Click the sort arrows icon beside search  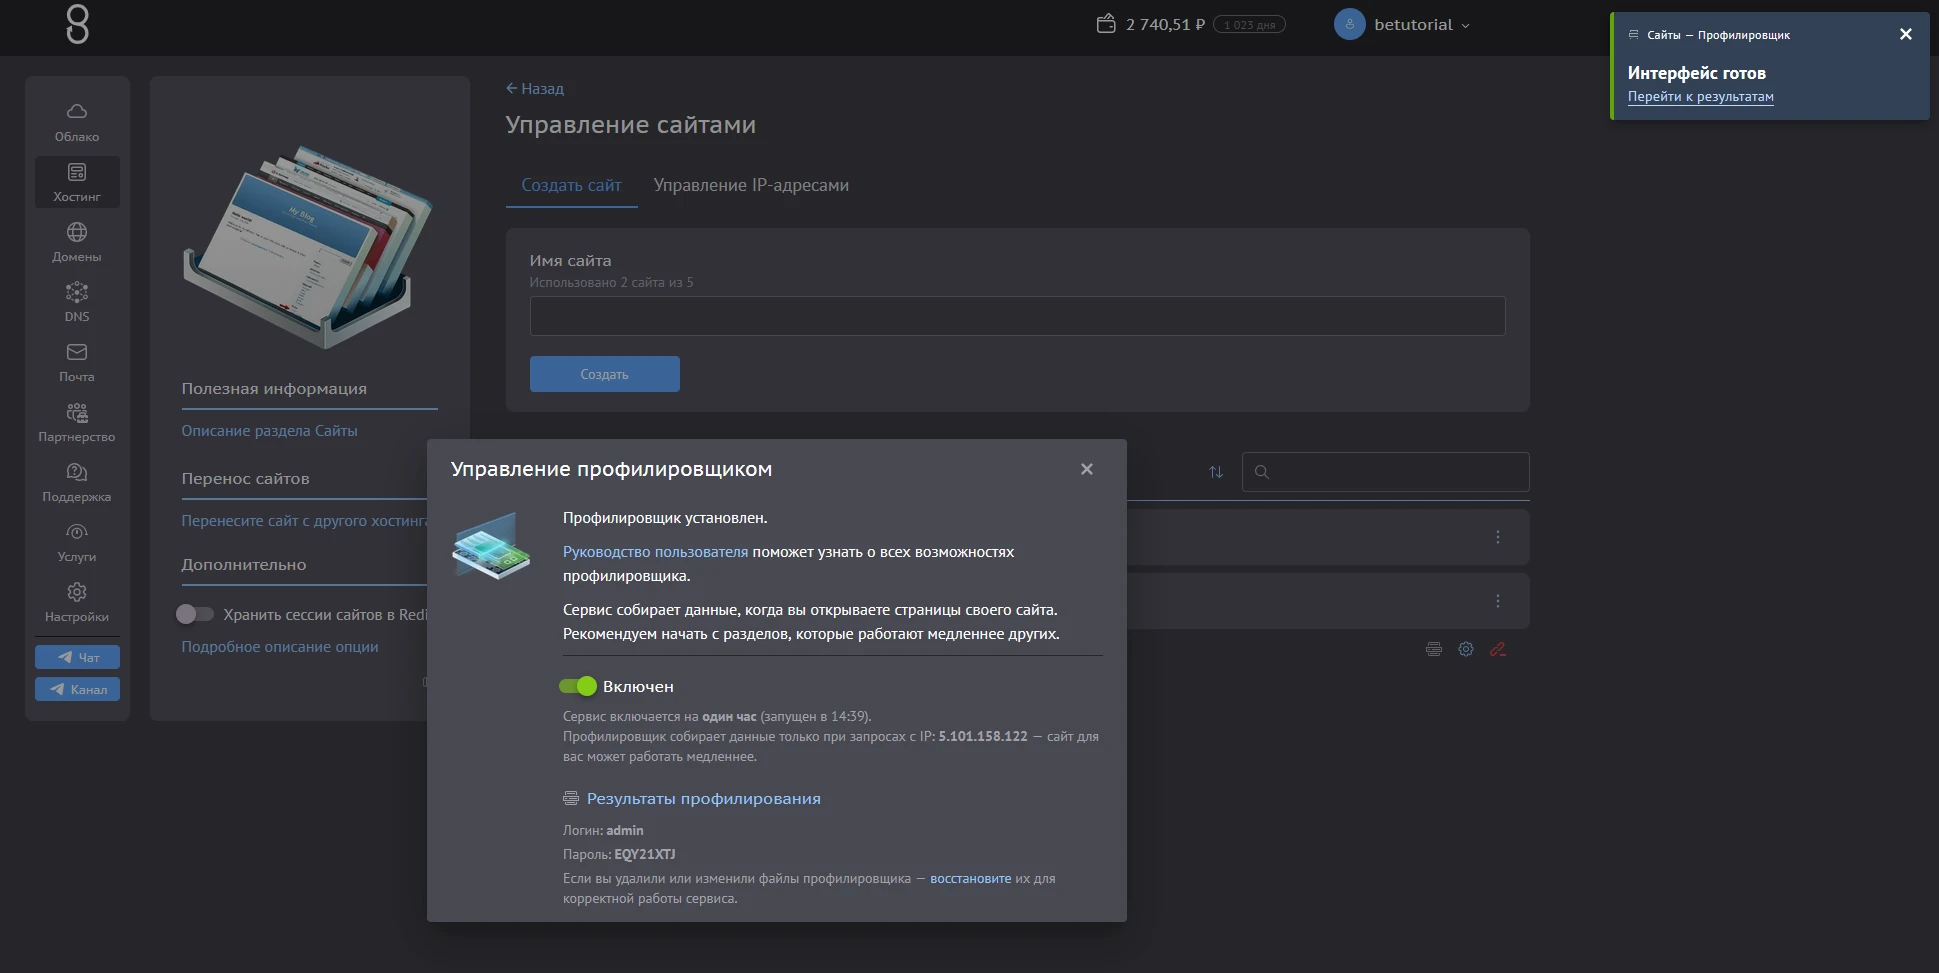pyautogui.click(x=1216, y=472)
